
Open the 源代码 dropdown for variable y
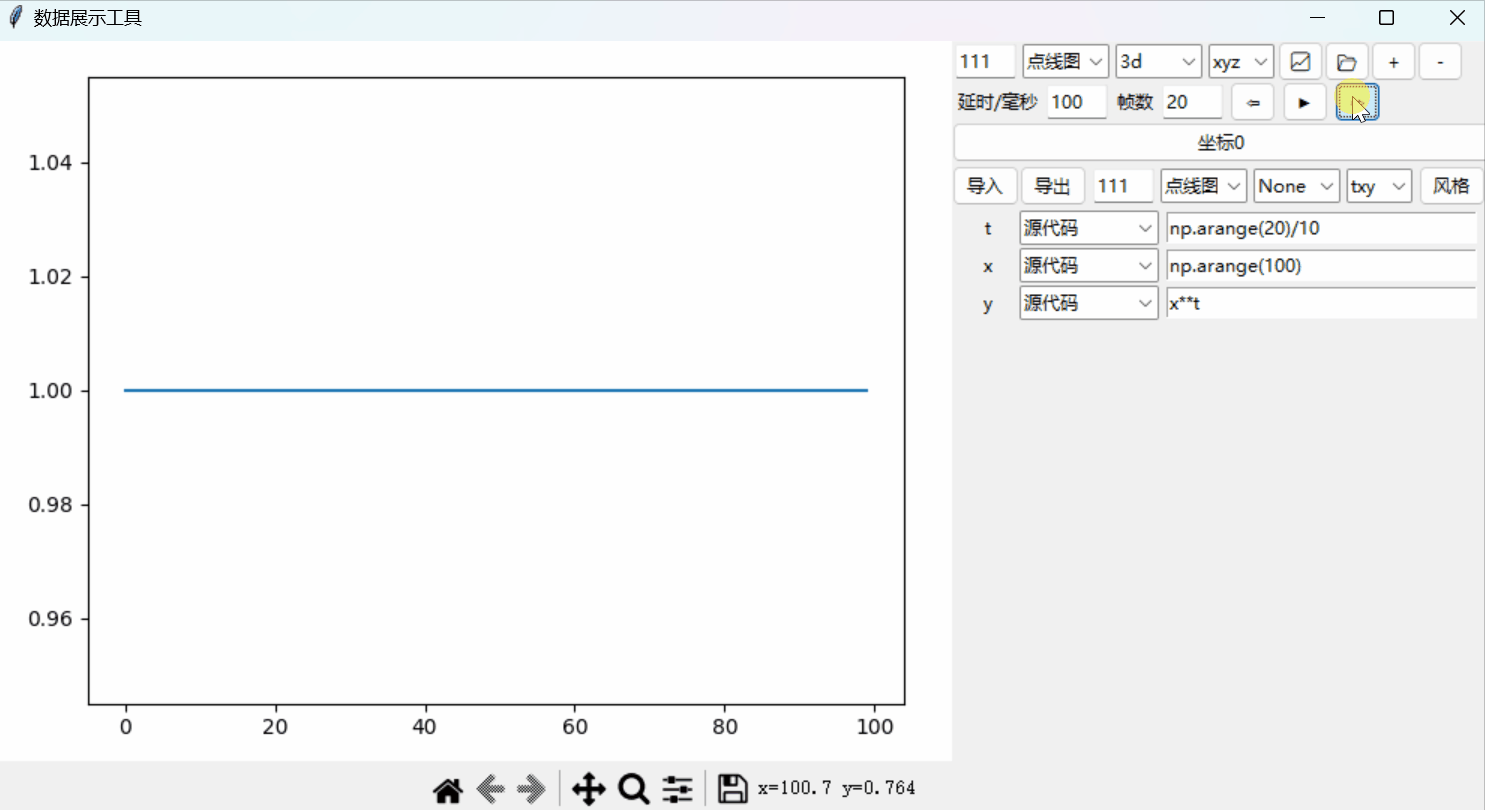click(x=1089, y=303)
